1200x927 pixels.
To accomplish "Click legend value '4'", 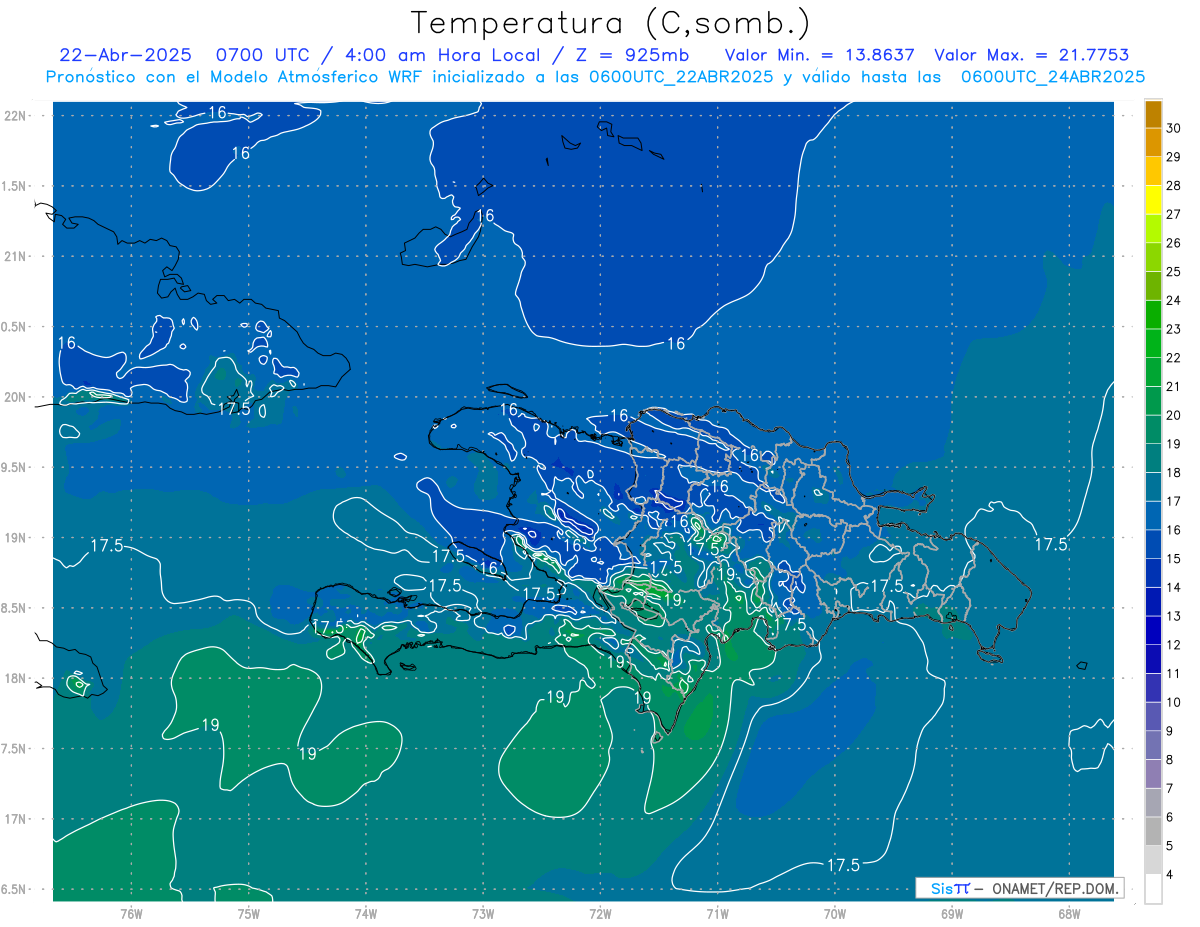I will click(1171, 875).
